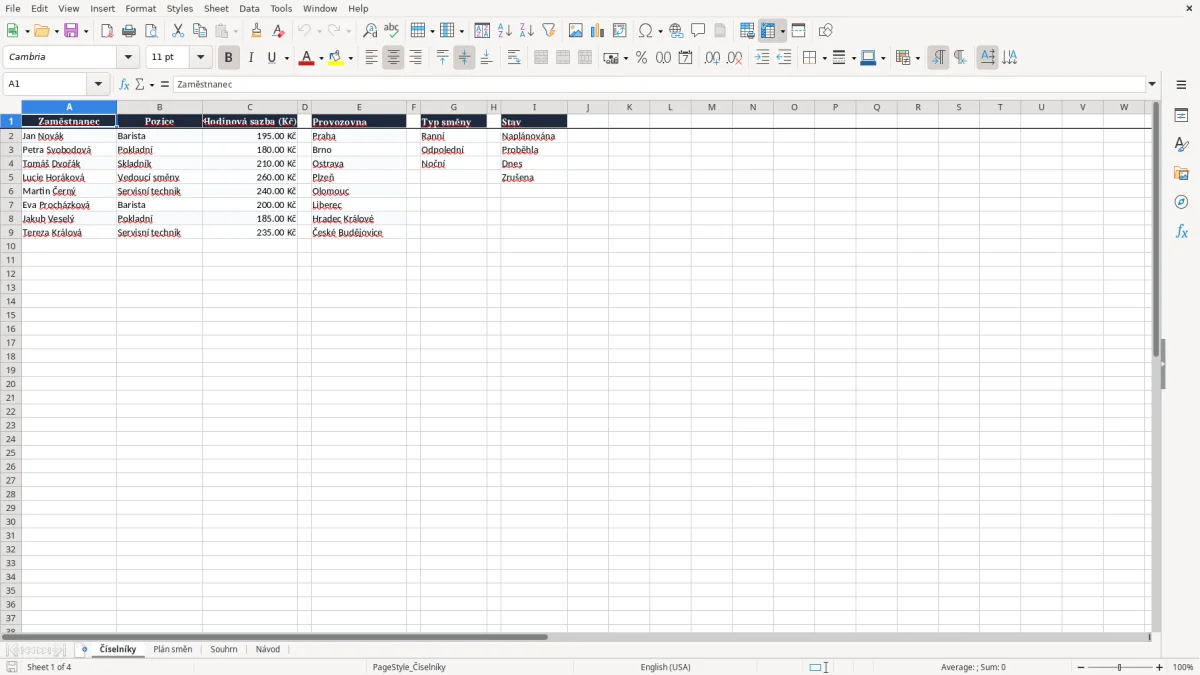1200x675 pixels.
Task: Toggle Align Right
Action: coord(415,58)
